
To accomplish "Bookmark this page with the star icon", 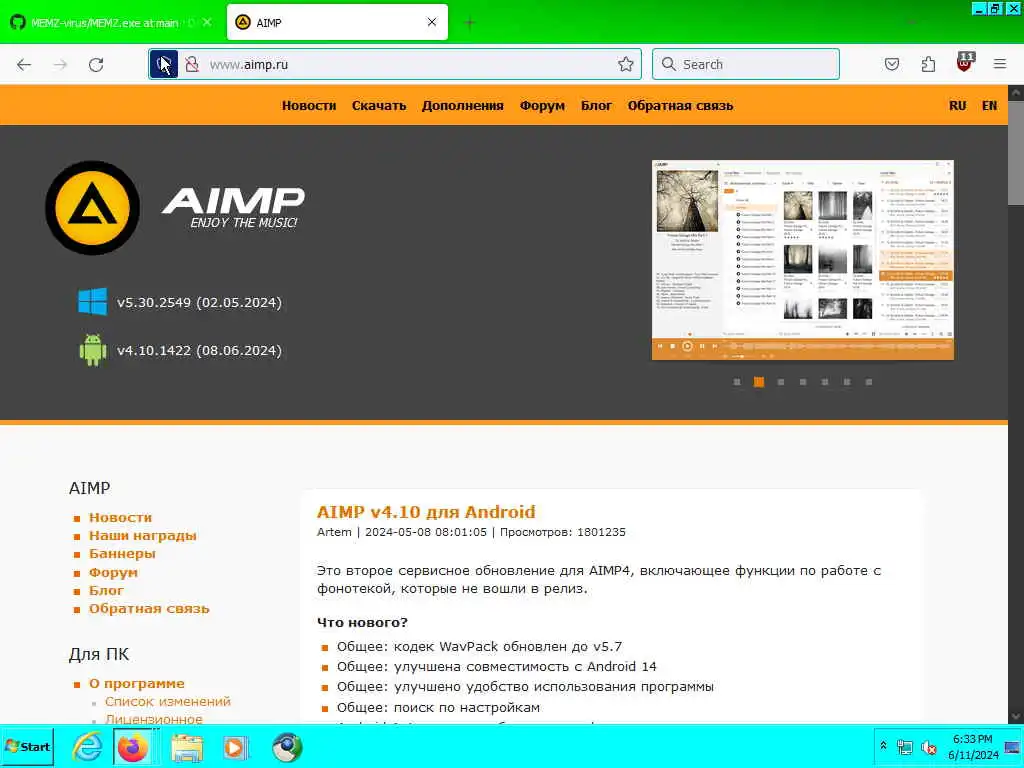I will point(626,64).
